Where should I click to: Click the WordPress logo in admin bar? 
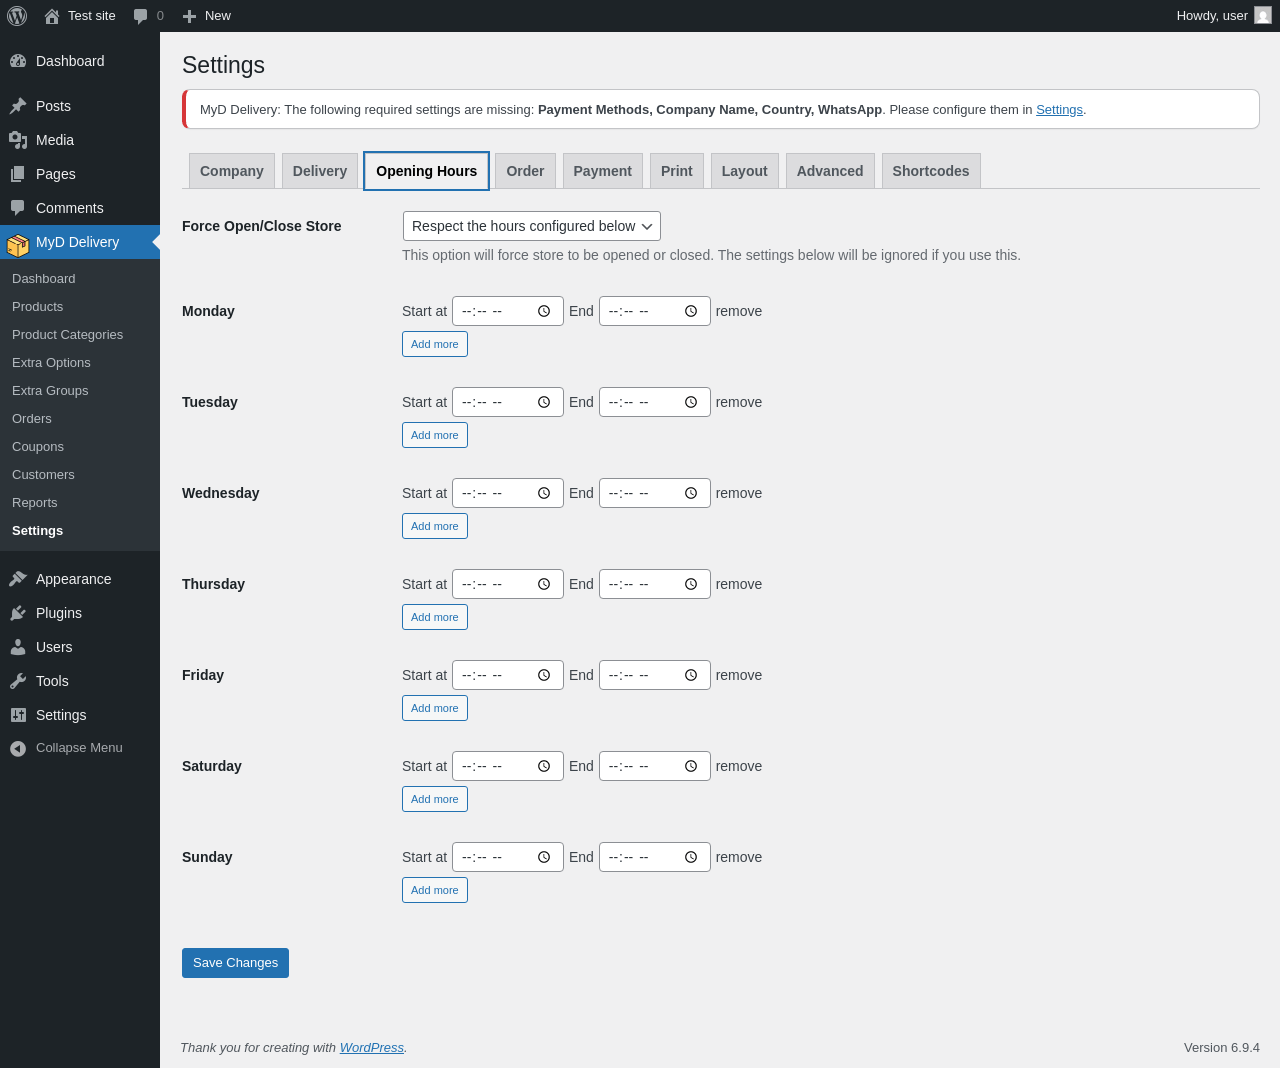coord(17,16)
